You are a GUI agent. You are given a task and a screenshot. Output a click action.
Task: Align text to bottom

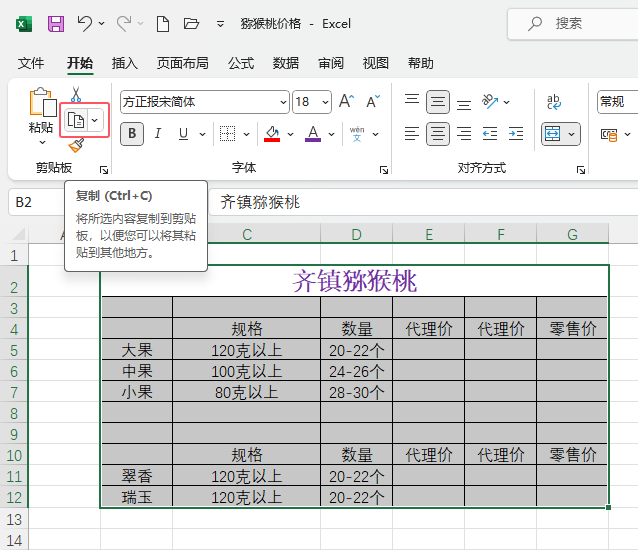(464, 104)
